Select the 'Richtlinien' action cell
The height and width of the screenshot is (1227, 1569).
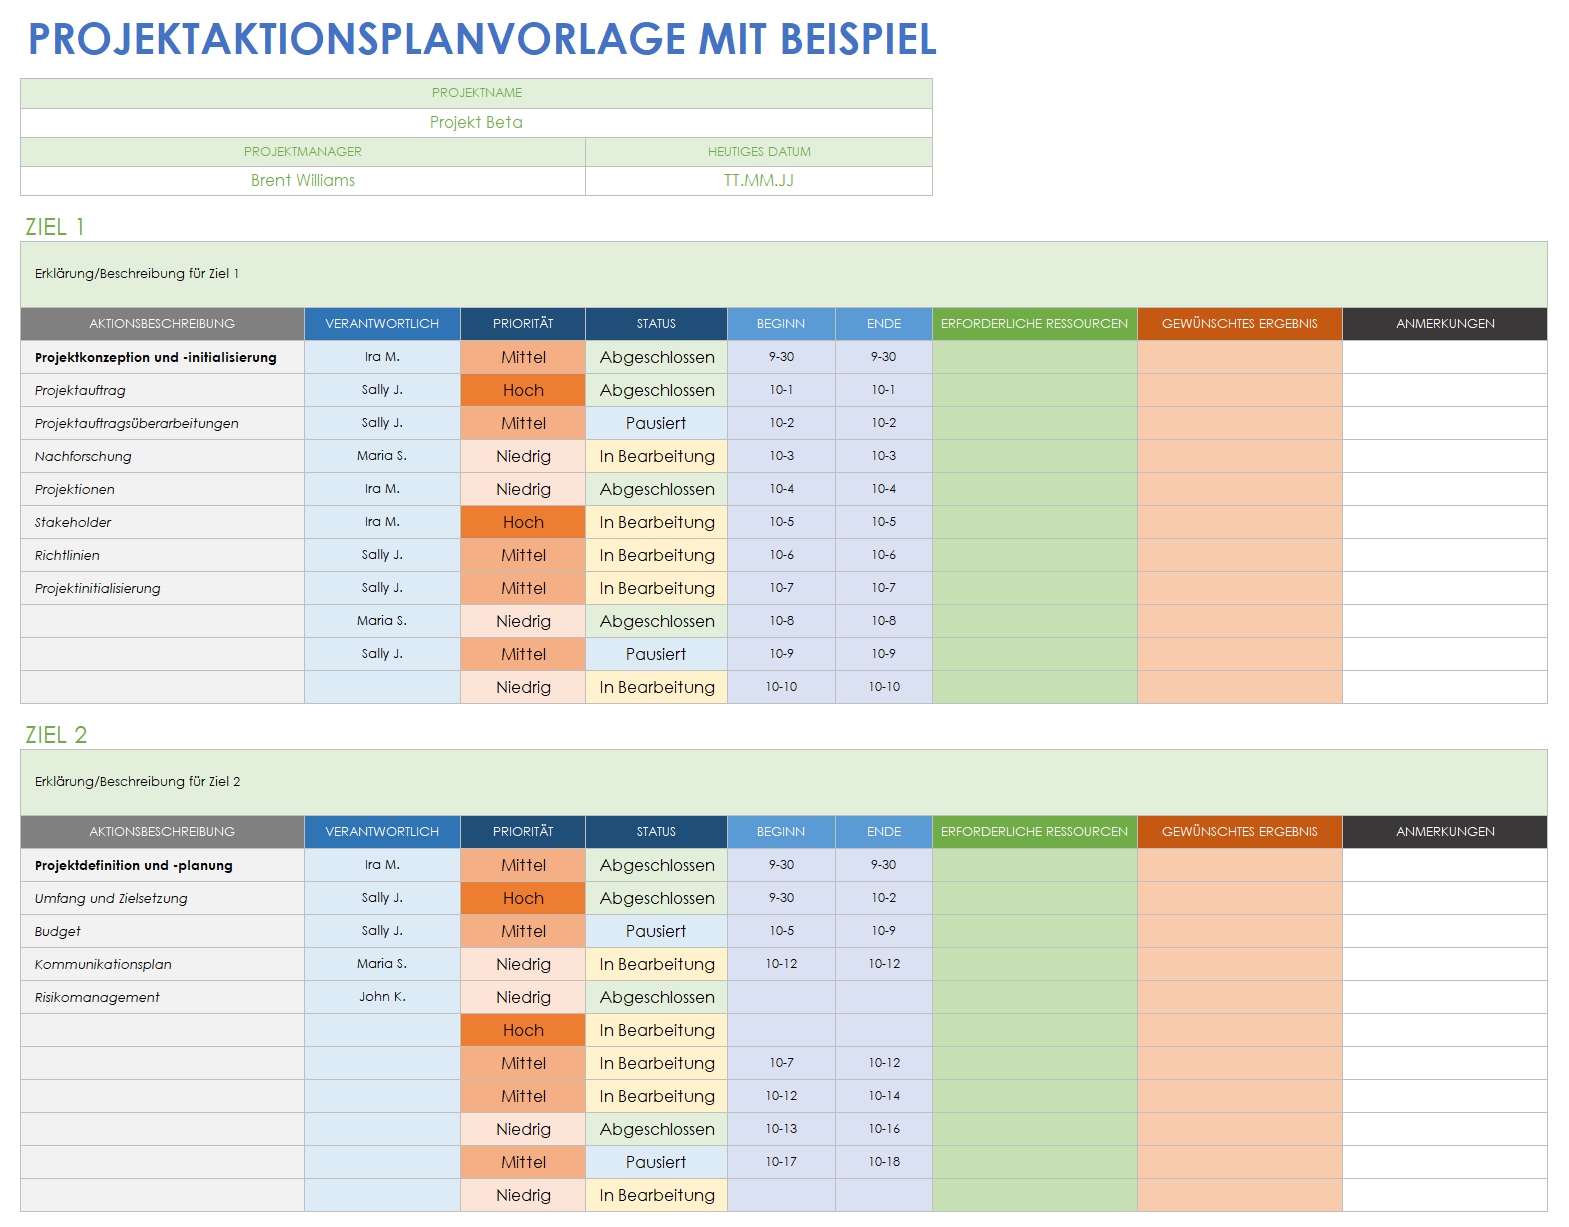(162, 555)
